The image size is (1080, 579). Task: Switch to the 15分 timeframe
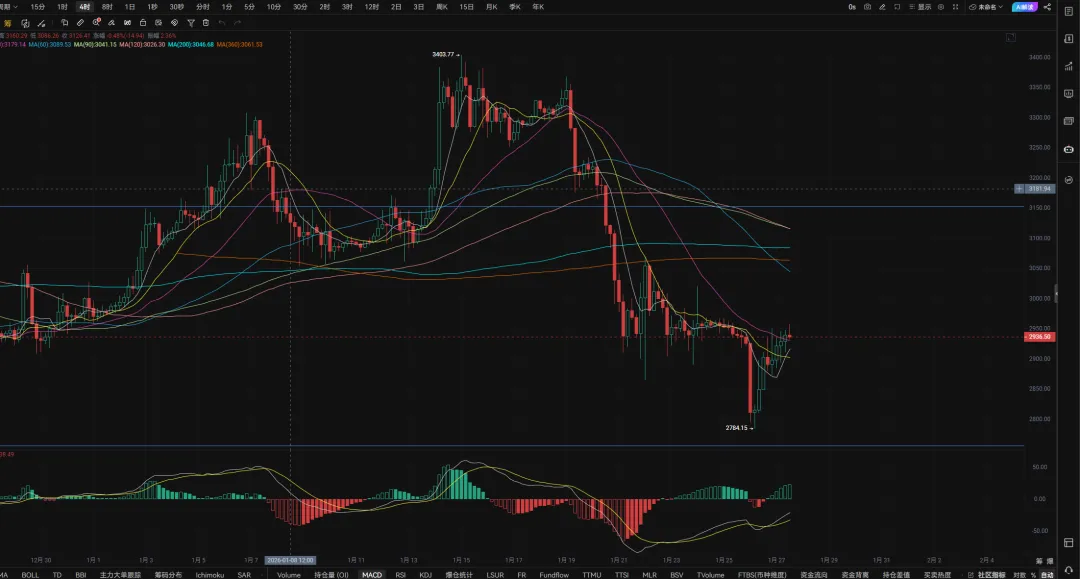point(38,7)
